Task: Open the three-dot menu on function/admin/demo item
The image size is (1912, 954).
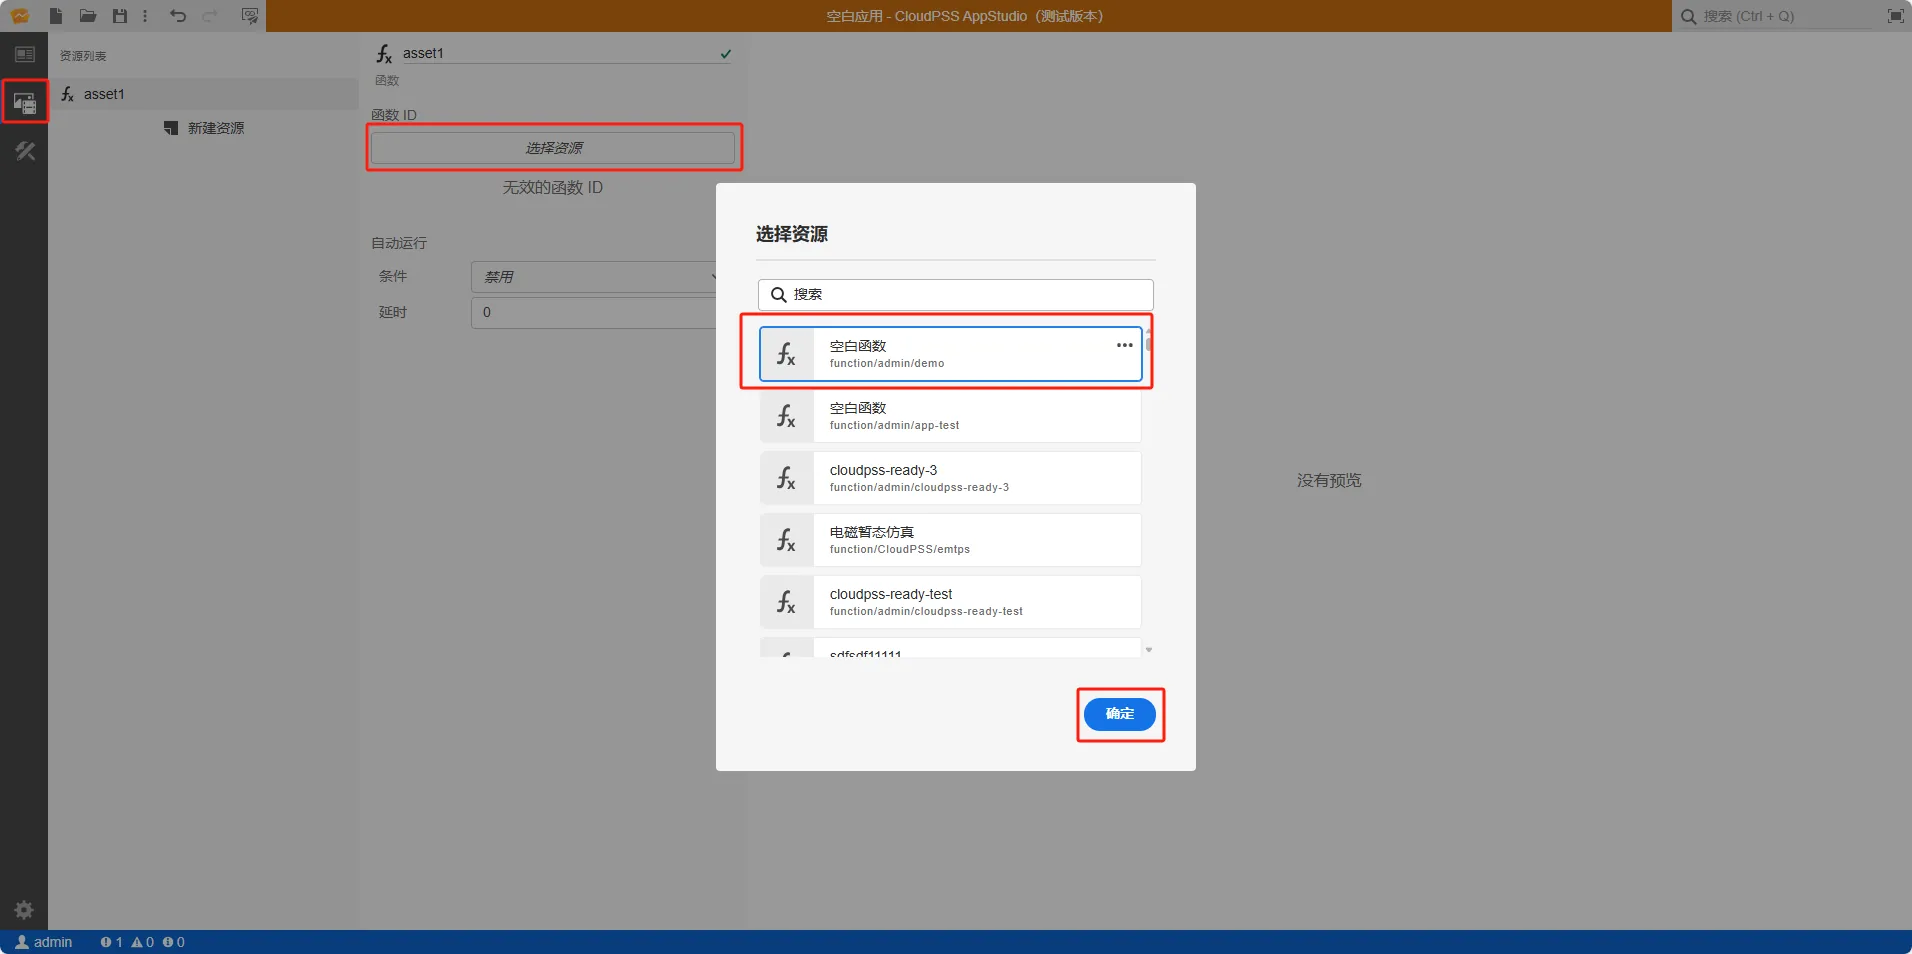Action: (x=1125, y=345)
